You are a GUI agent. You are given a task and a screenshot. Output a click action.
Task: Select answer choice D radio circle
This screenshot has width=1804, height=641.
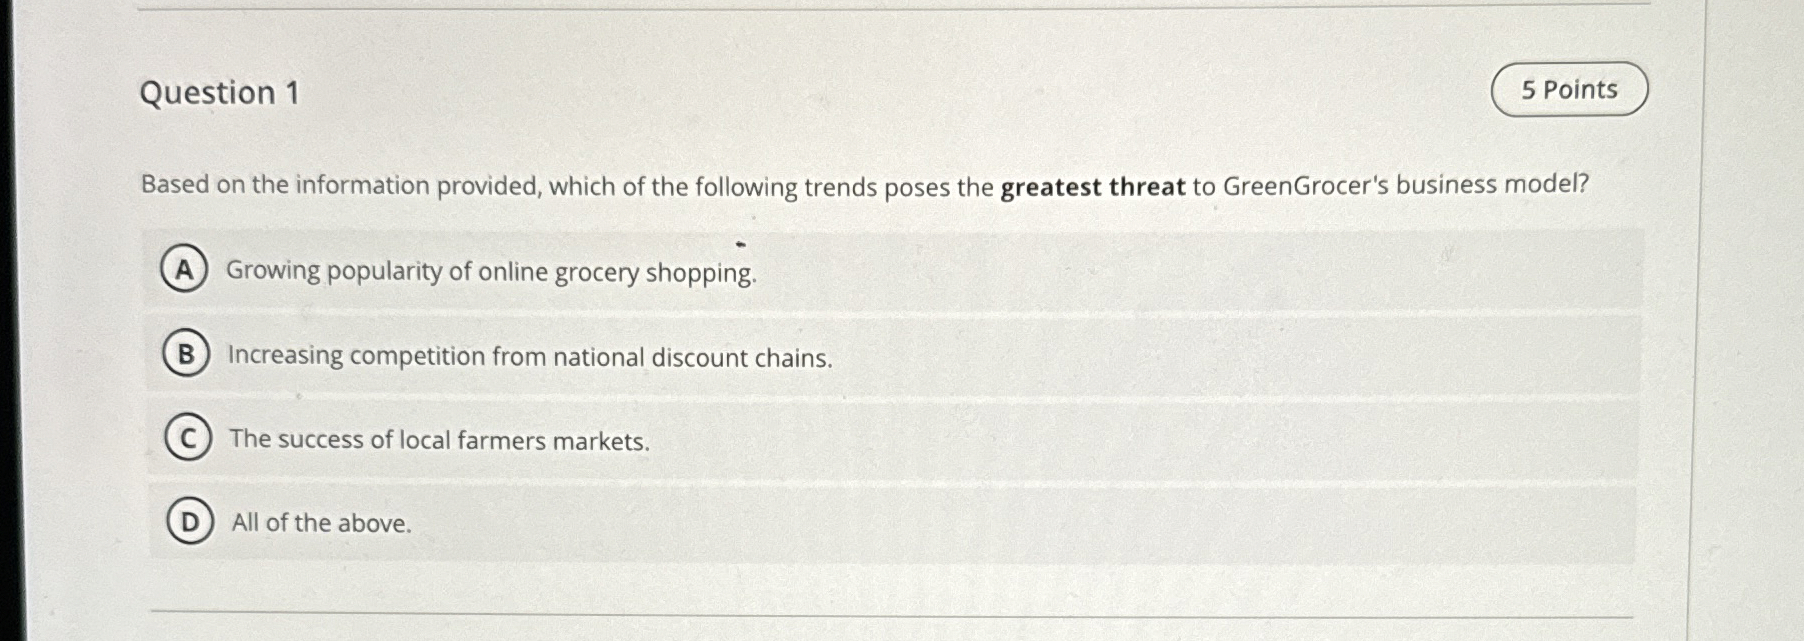click(x=189, y=522)
